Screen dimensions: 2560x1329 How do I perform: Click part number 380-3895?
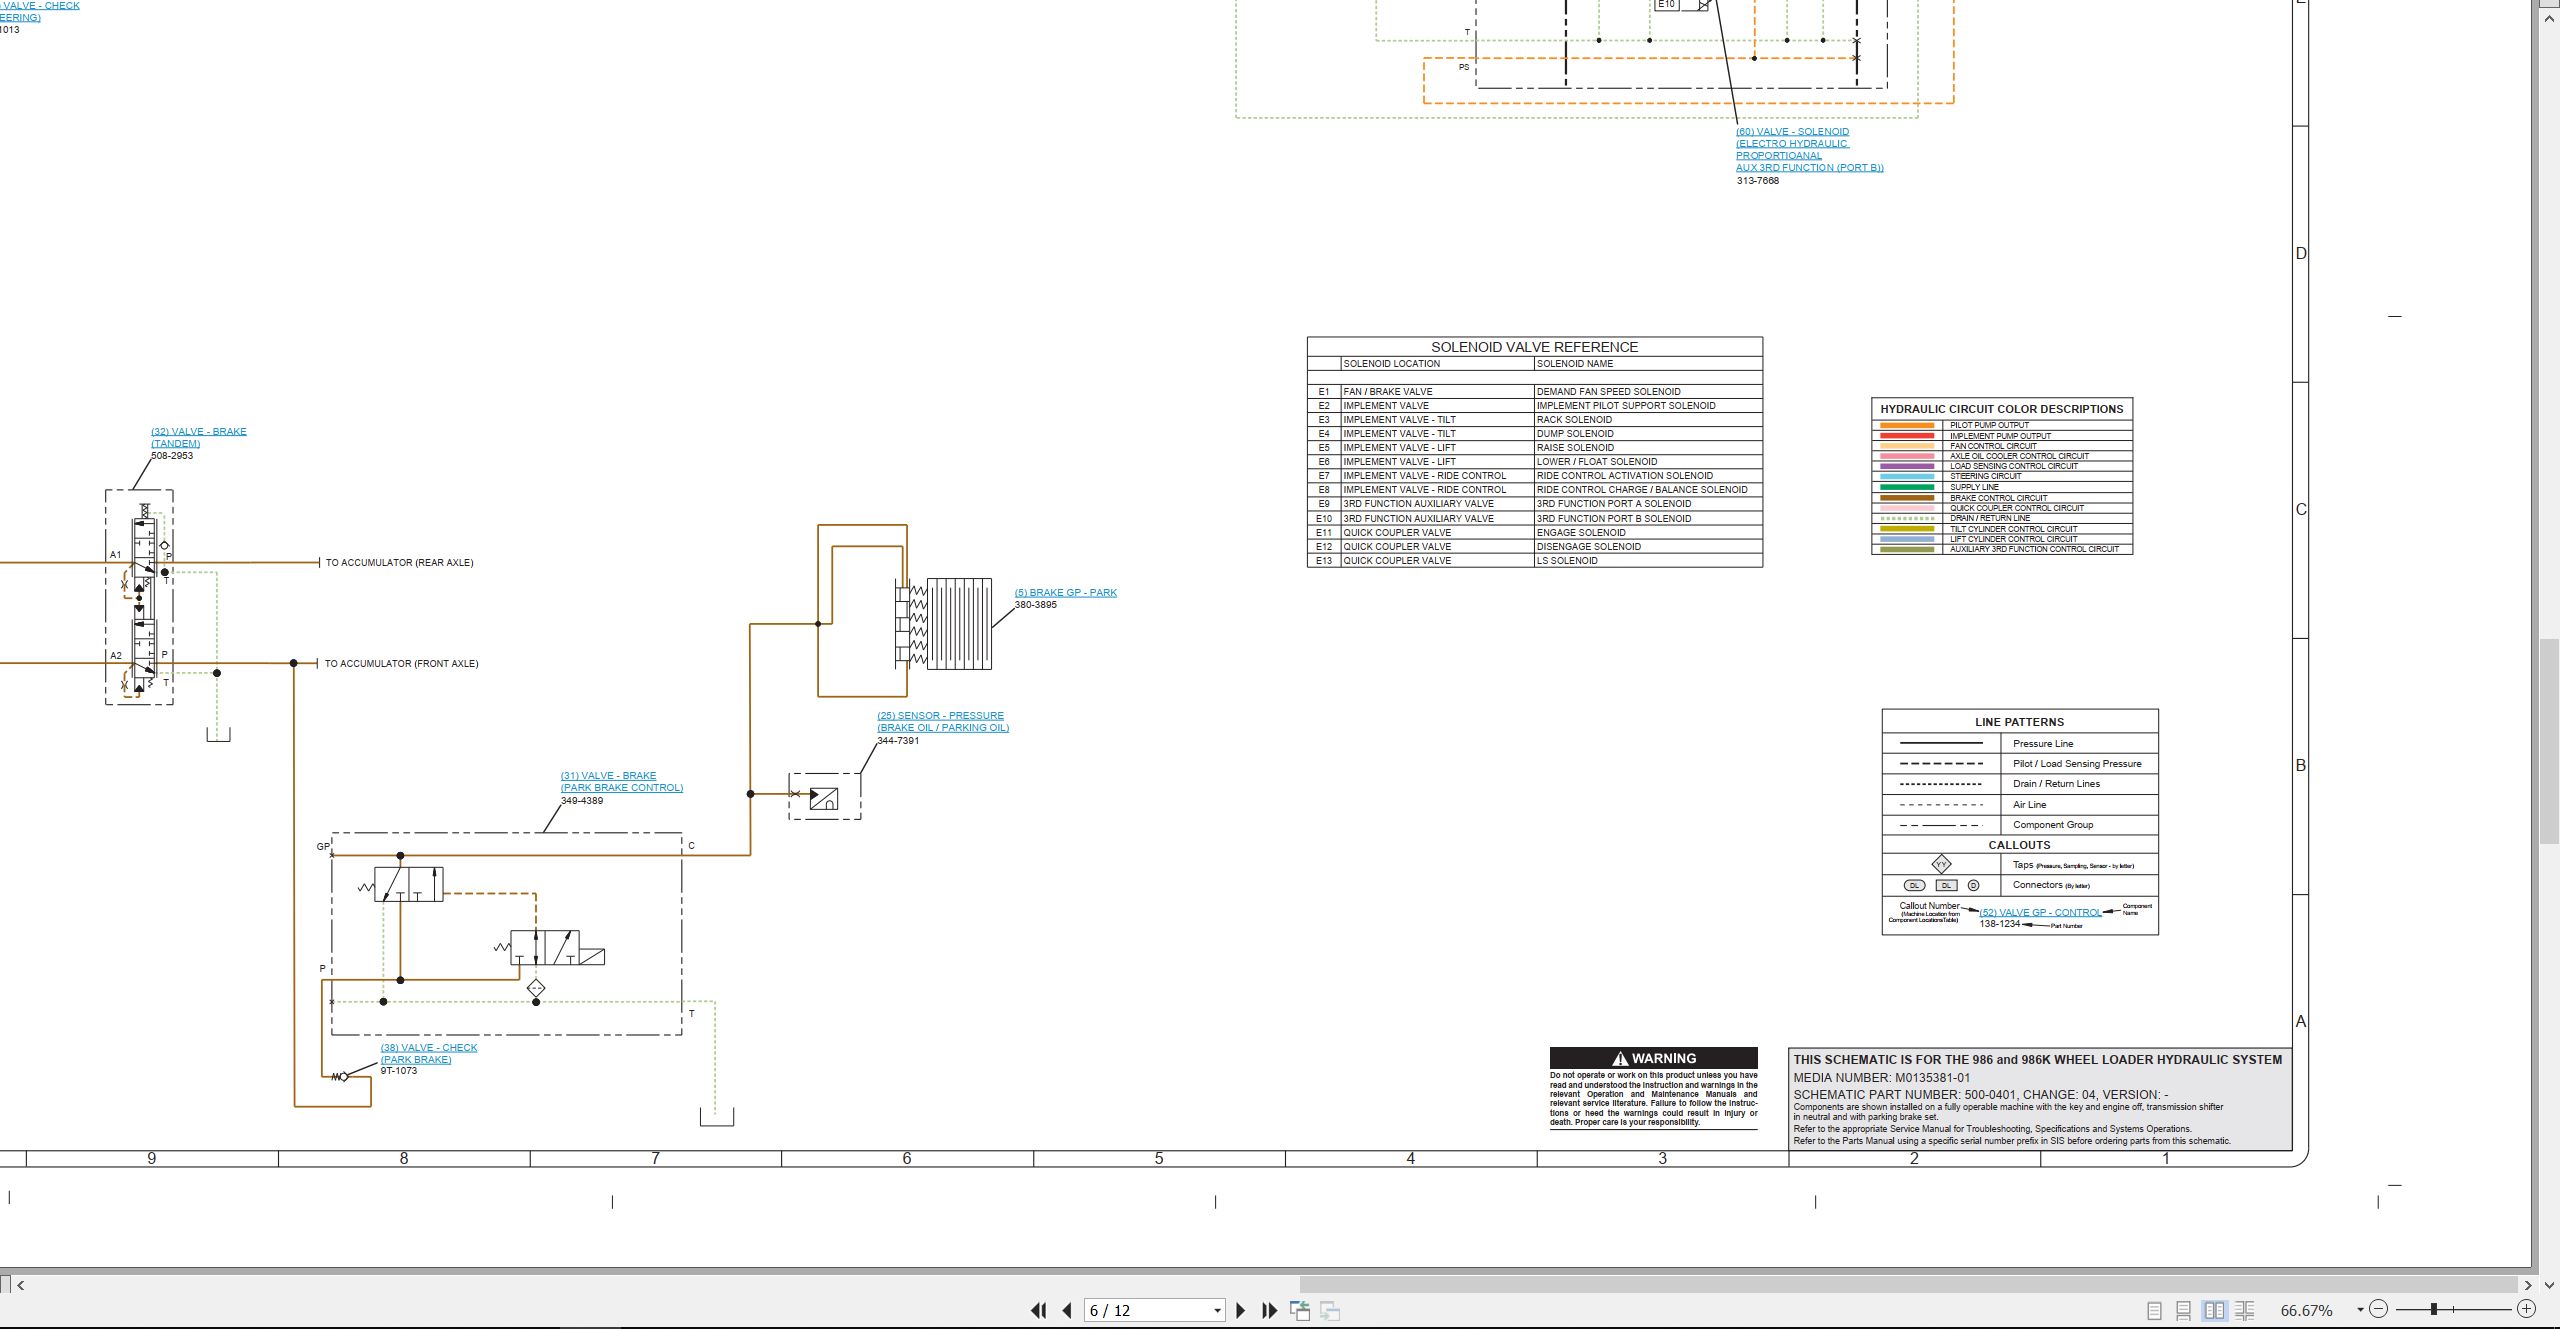(1036, 605)
